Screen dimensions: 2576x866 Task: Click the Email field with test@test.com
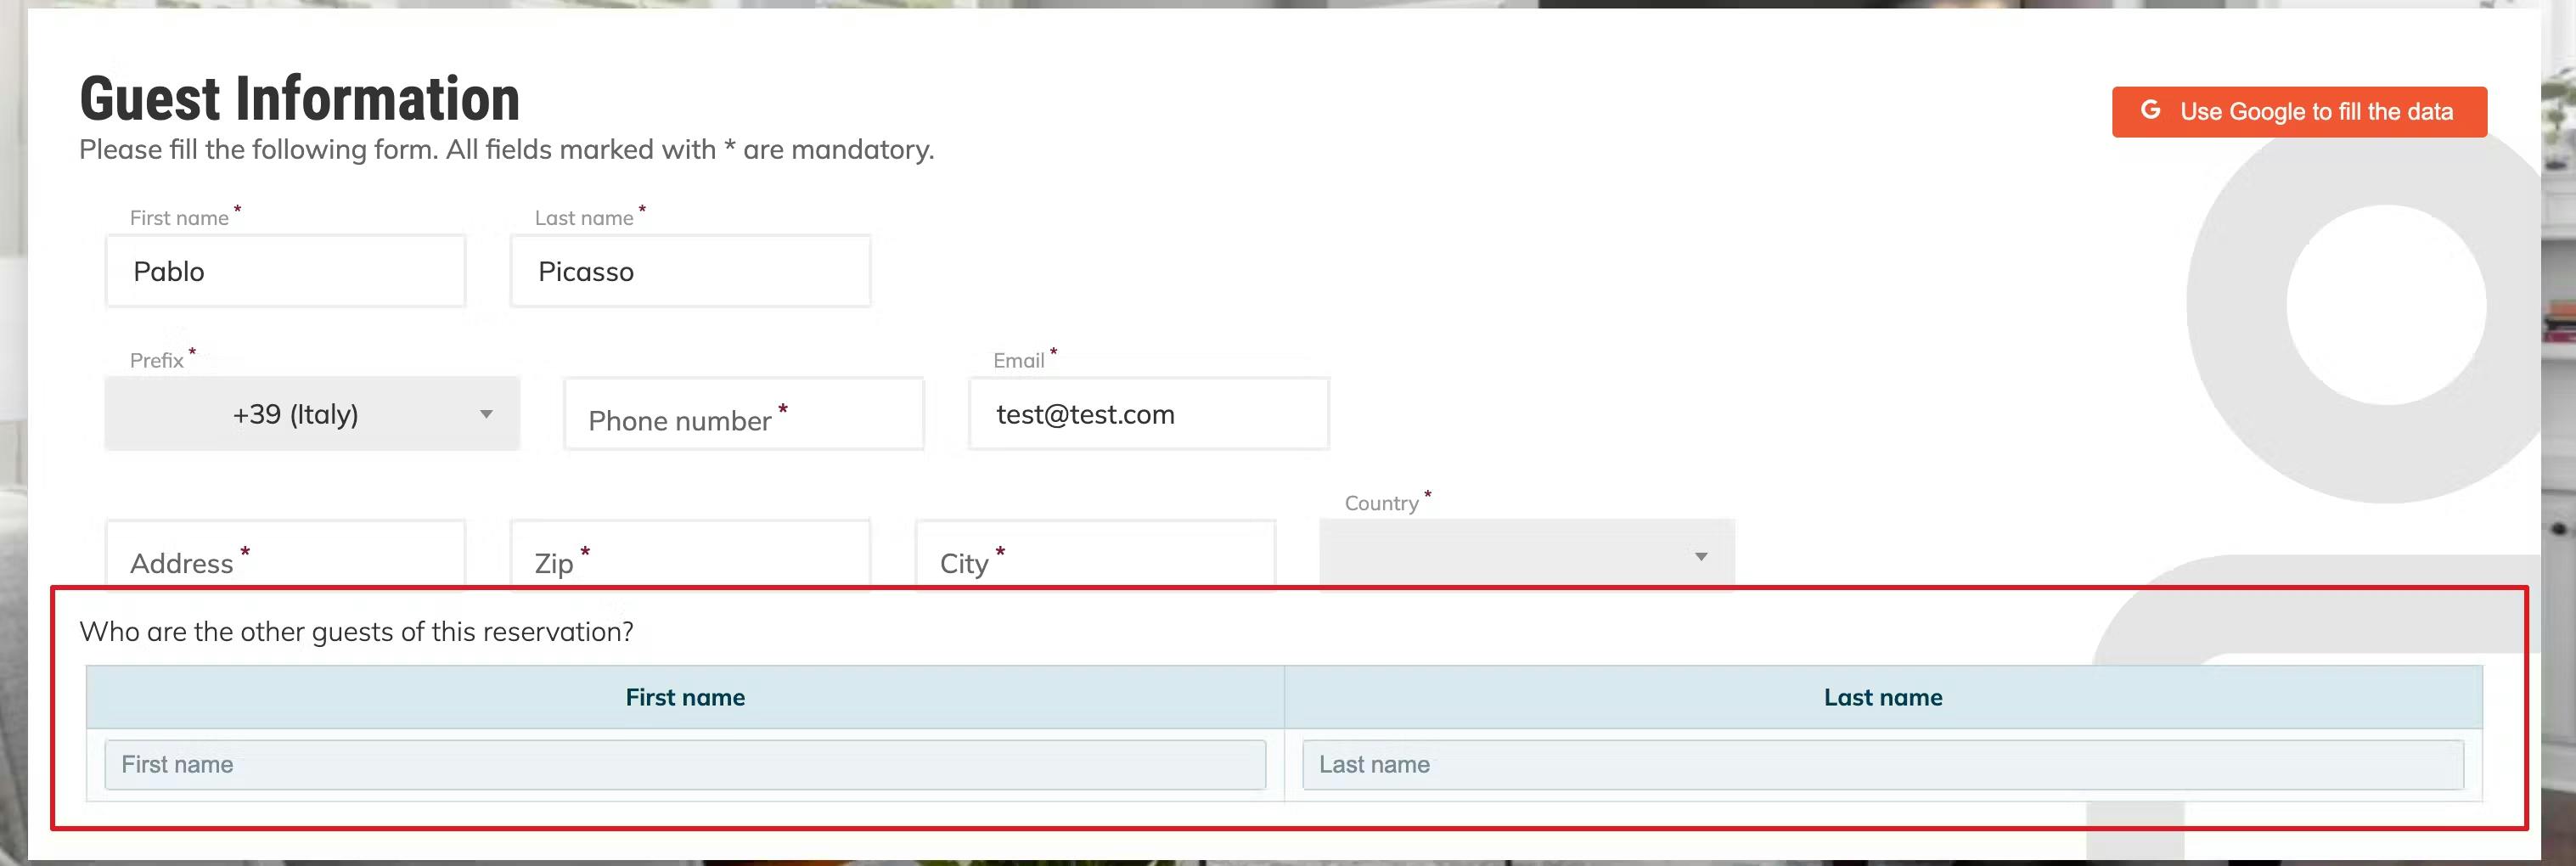pos(1149,414)
